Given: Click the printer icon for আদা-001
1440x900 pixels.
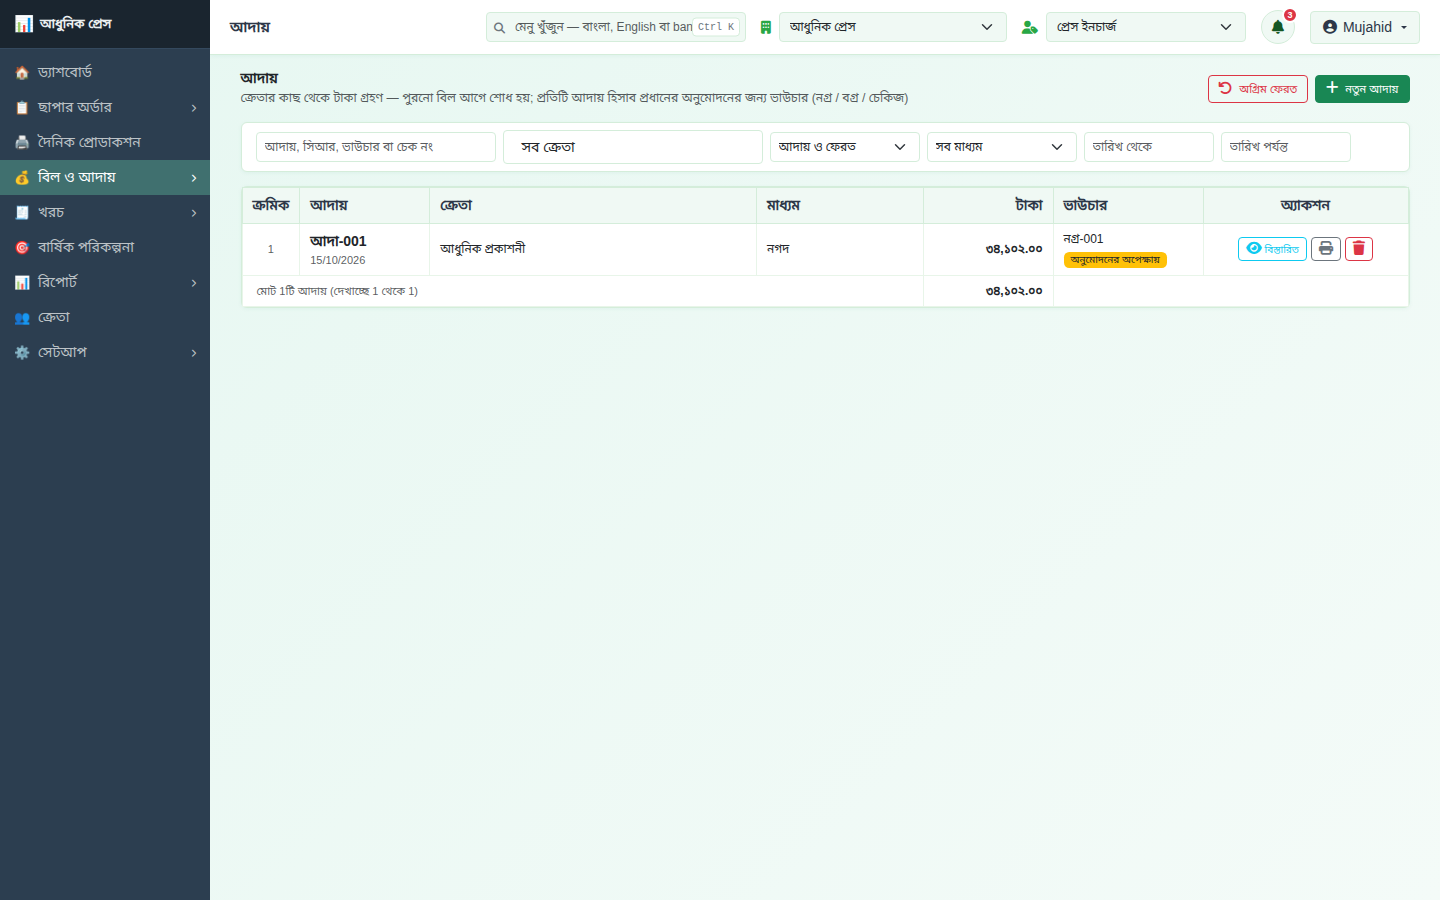Looking at the screenshot, I should pos(1326,249).
